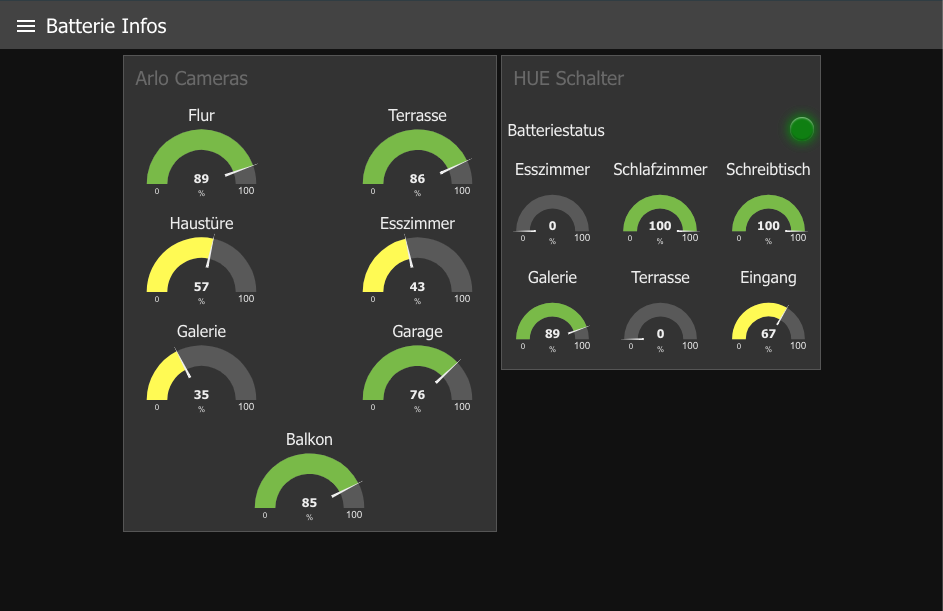
Task: Click the Batterie Infos page title
Action: [106, 26]
